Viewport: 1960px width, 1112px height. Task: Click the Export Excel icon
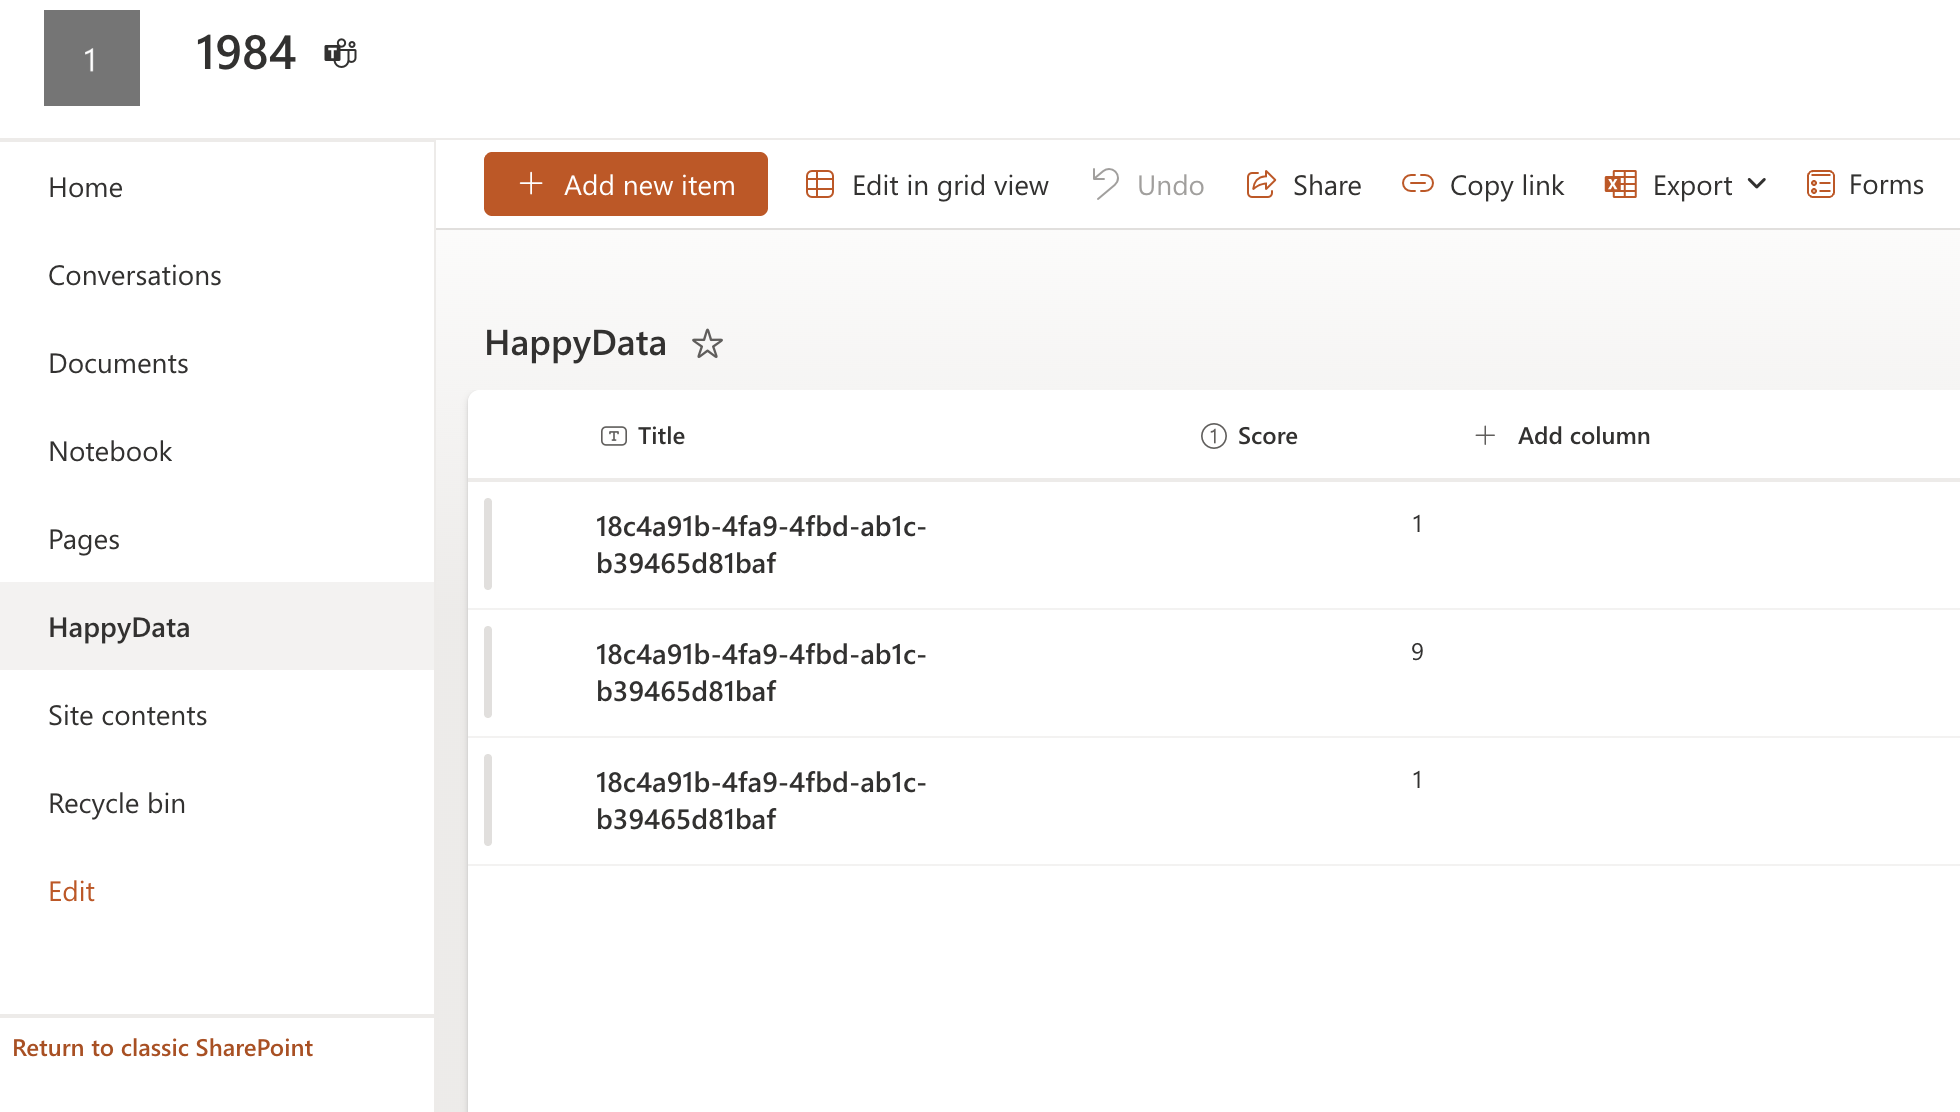1620,185
